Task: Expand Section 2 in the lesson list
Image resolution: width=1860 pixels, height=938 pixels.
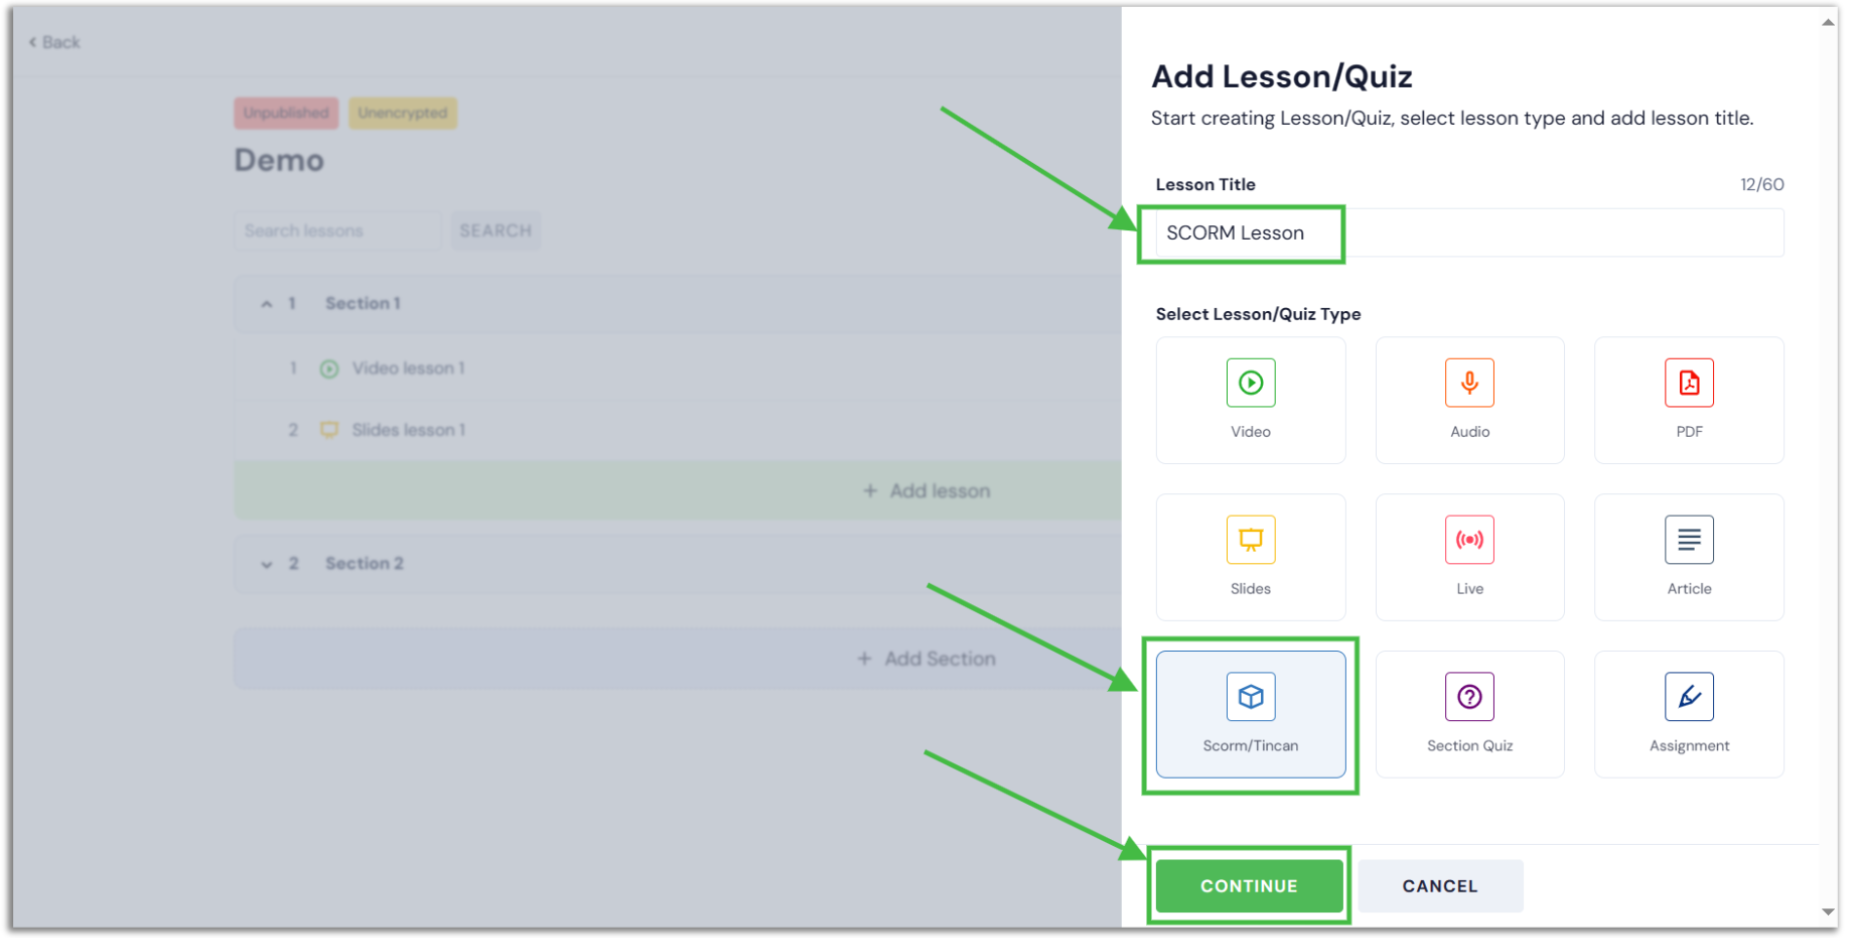Action: pyautogui.click(x=266, y=563)
